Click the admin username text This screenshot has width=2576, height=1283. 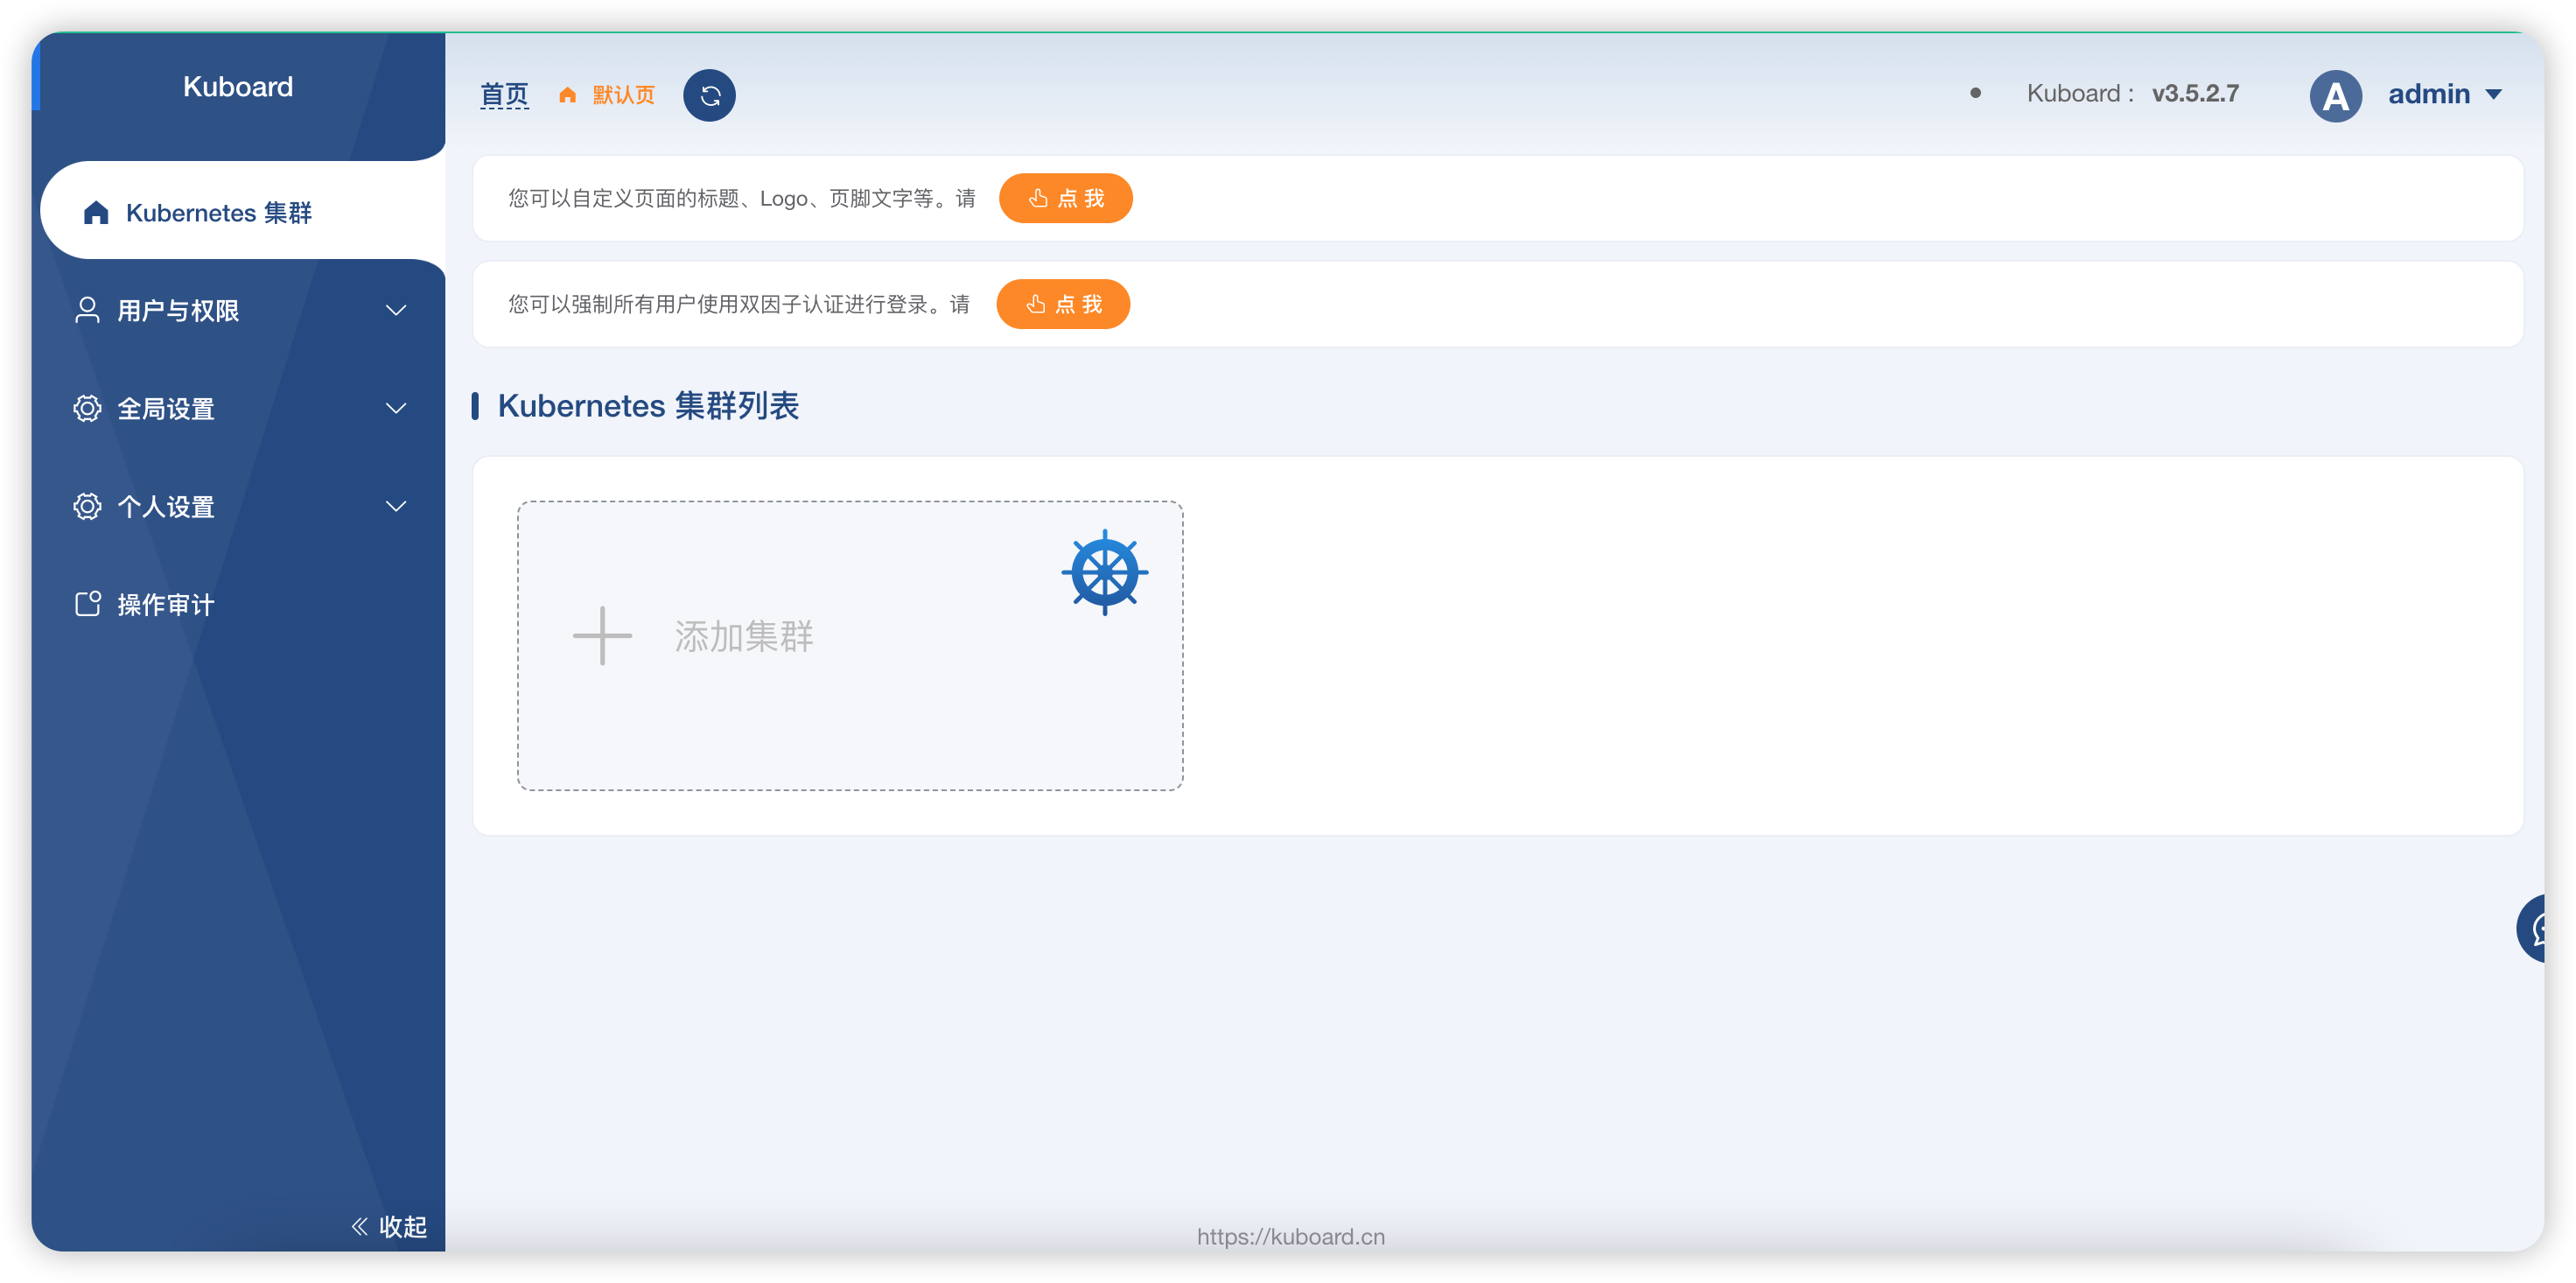click(x=2429, y=94)
